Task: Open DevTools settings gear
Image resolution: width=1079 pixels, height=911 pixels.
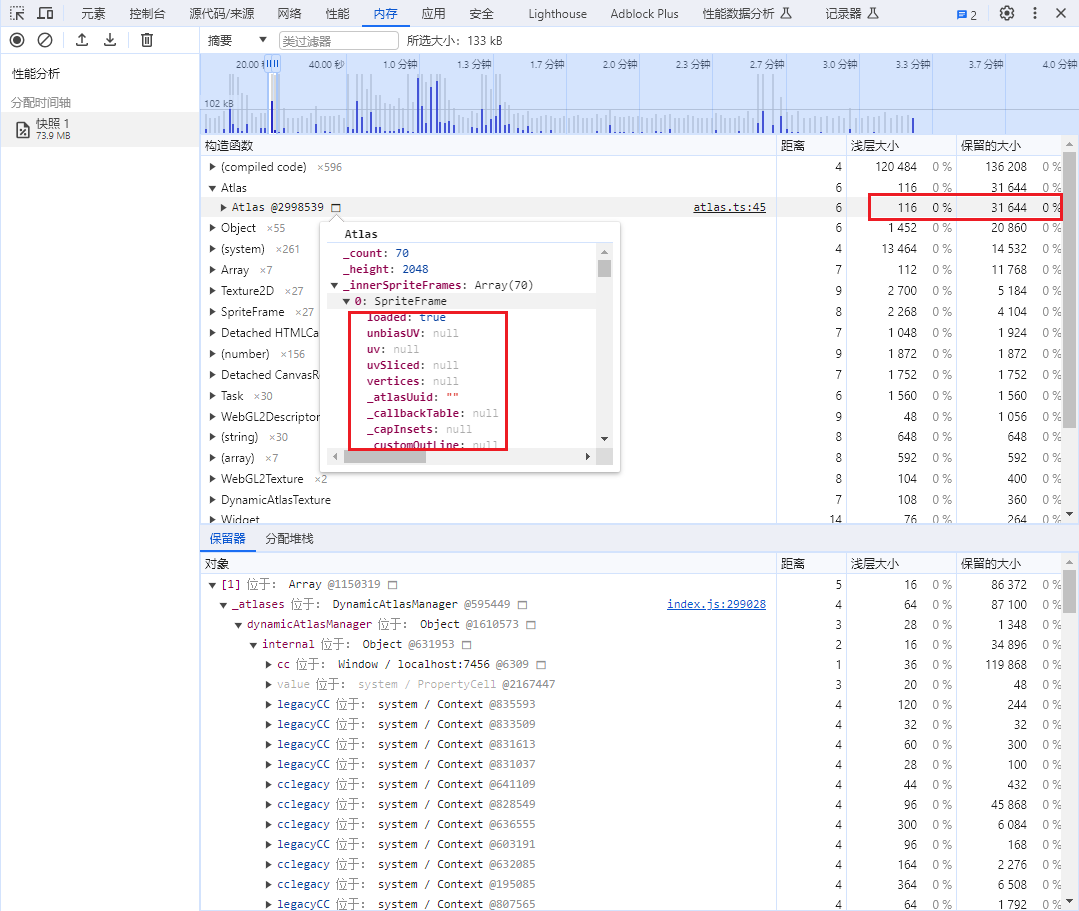Action: pyautogui.click(x=1007, y=14)
